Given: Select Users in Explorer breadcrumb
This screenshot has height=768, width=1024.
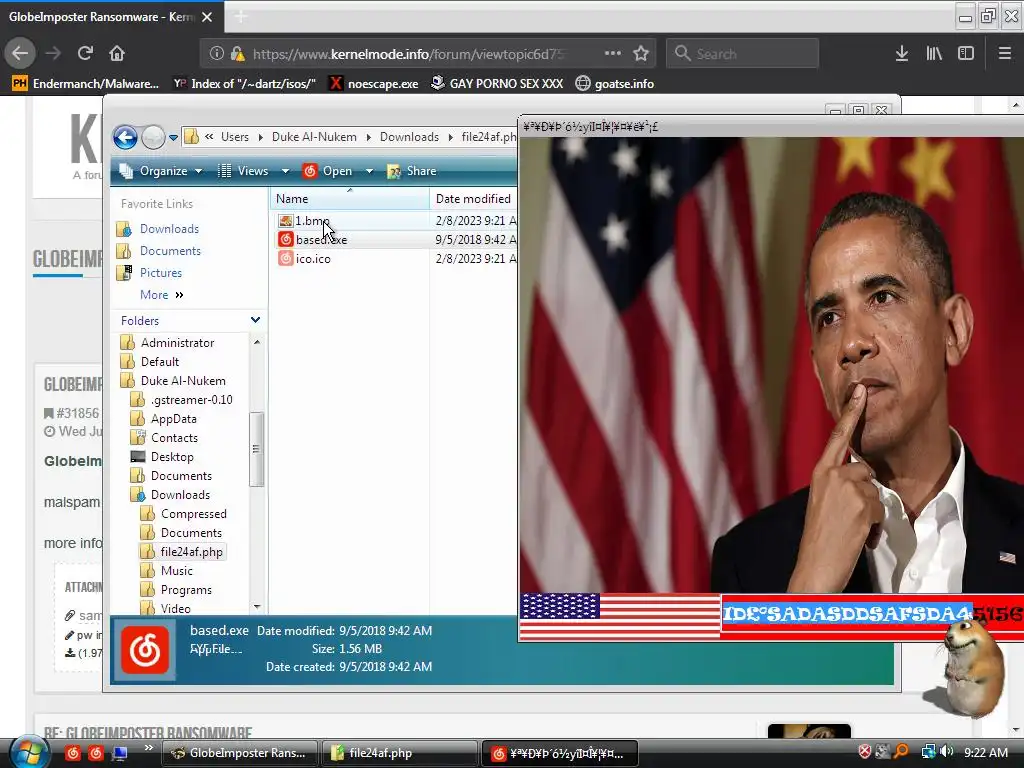Looking at the screenshot, I should pyautogui.click(x=234, y=137).
